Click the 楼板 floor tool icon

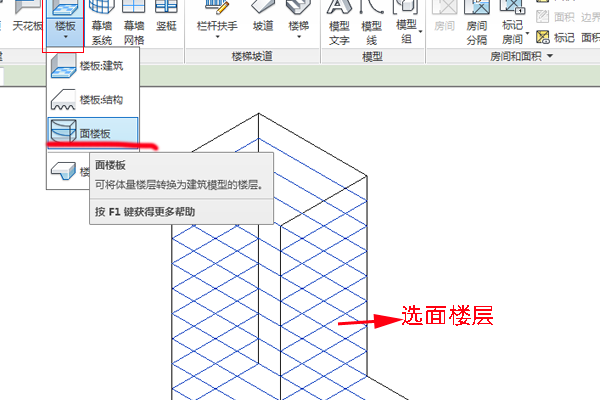pos(65,8)
